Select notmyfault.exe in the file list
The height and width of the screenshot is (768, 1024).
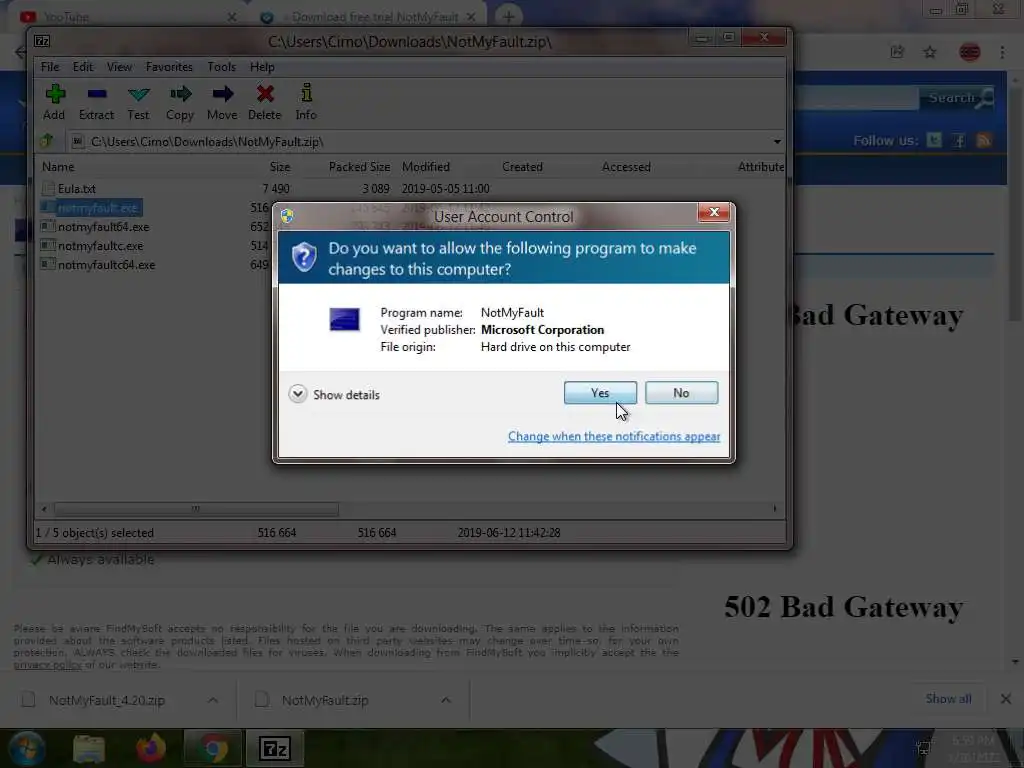pos(97,208)
